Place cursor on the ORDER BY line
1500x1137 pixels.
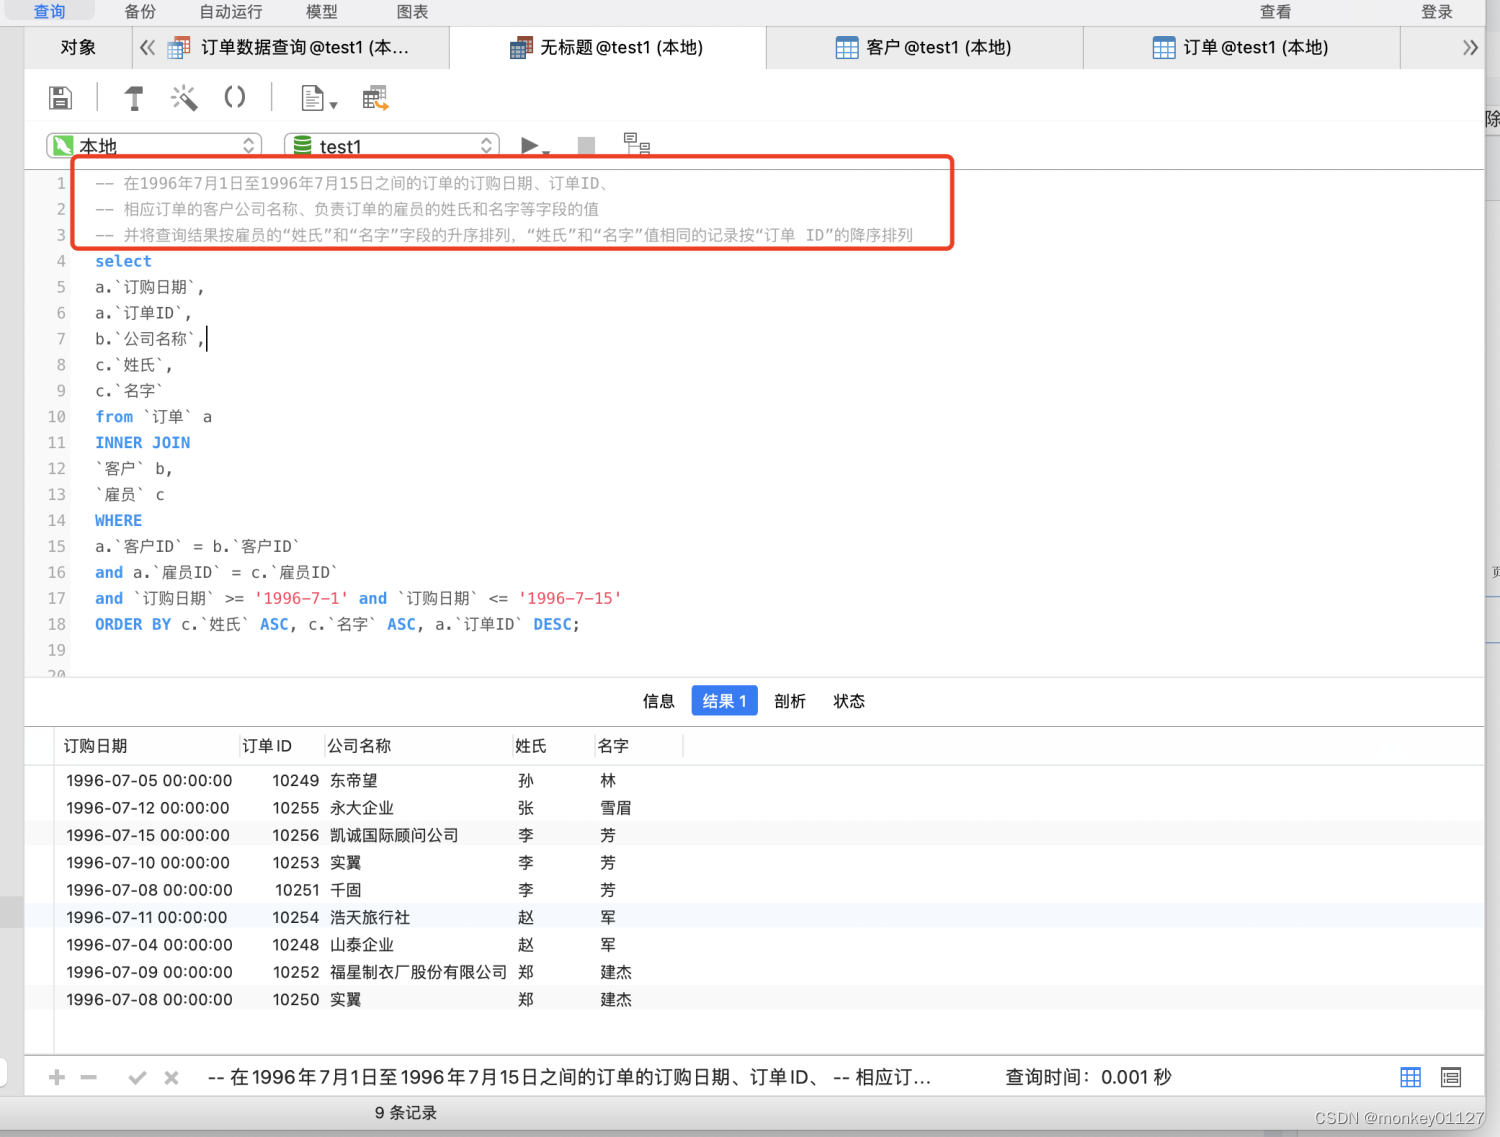(x=337, y=624)
